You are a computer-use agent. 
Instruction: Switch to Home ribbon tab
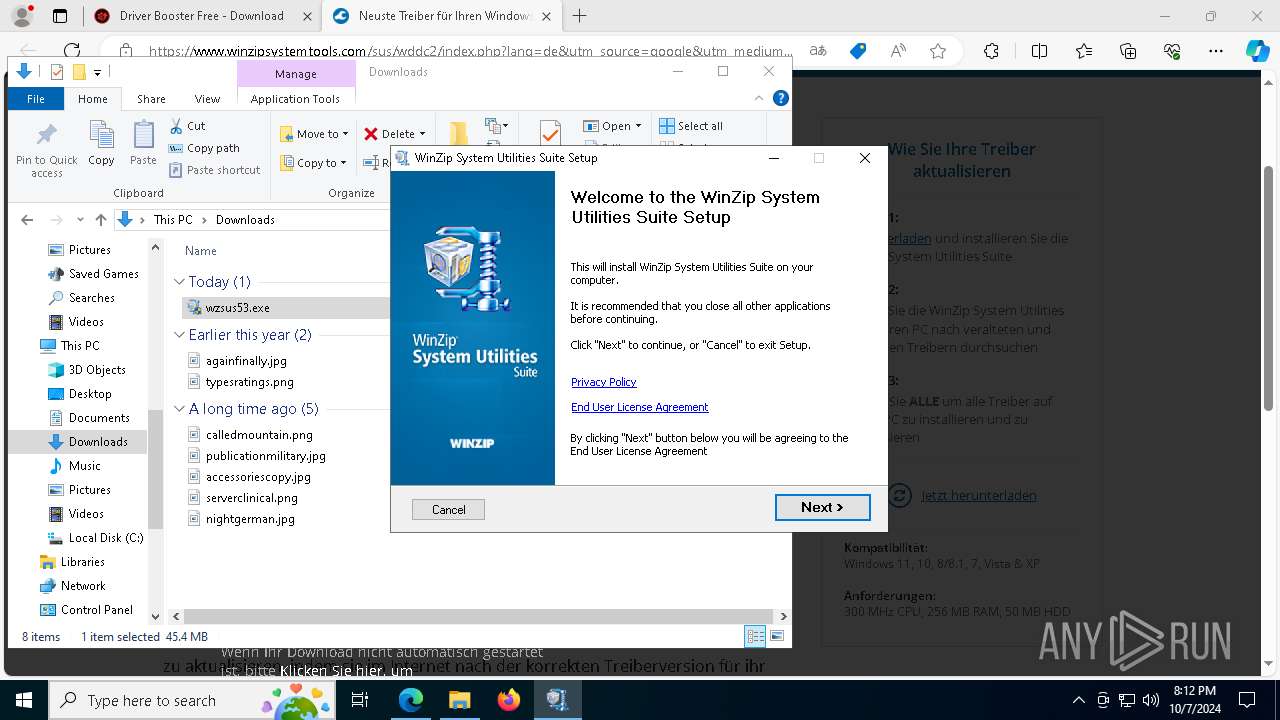coord(92,99)
